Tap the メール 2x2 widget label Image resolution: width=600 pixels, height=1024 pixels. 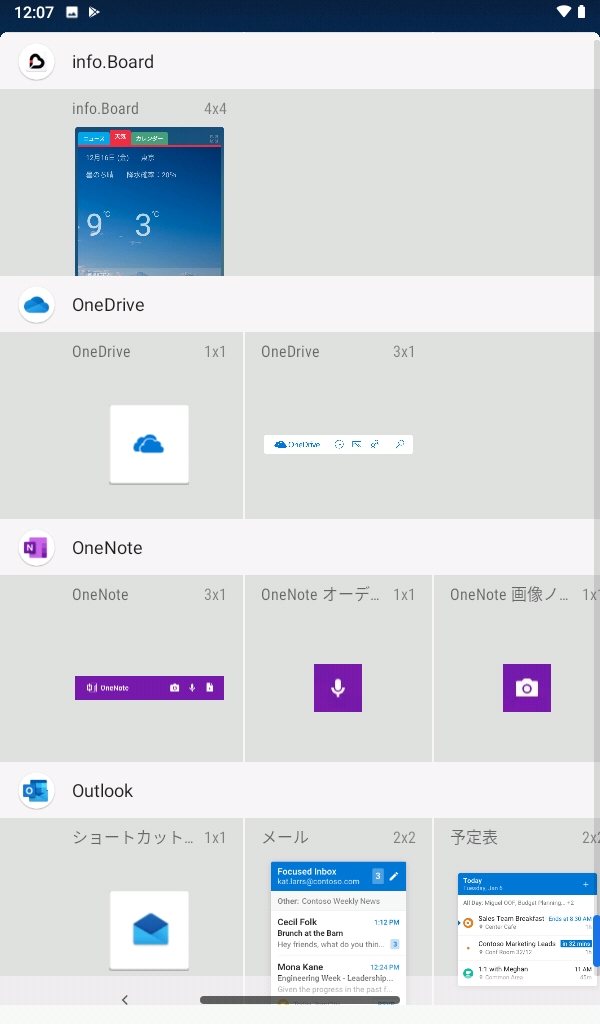[x=285, y=837]
